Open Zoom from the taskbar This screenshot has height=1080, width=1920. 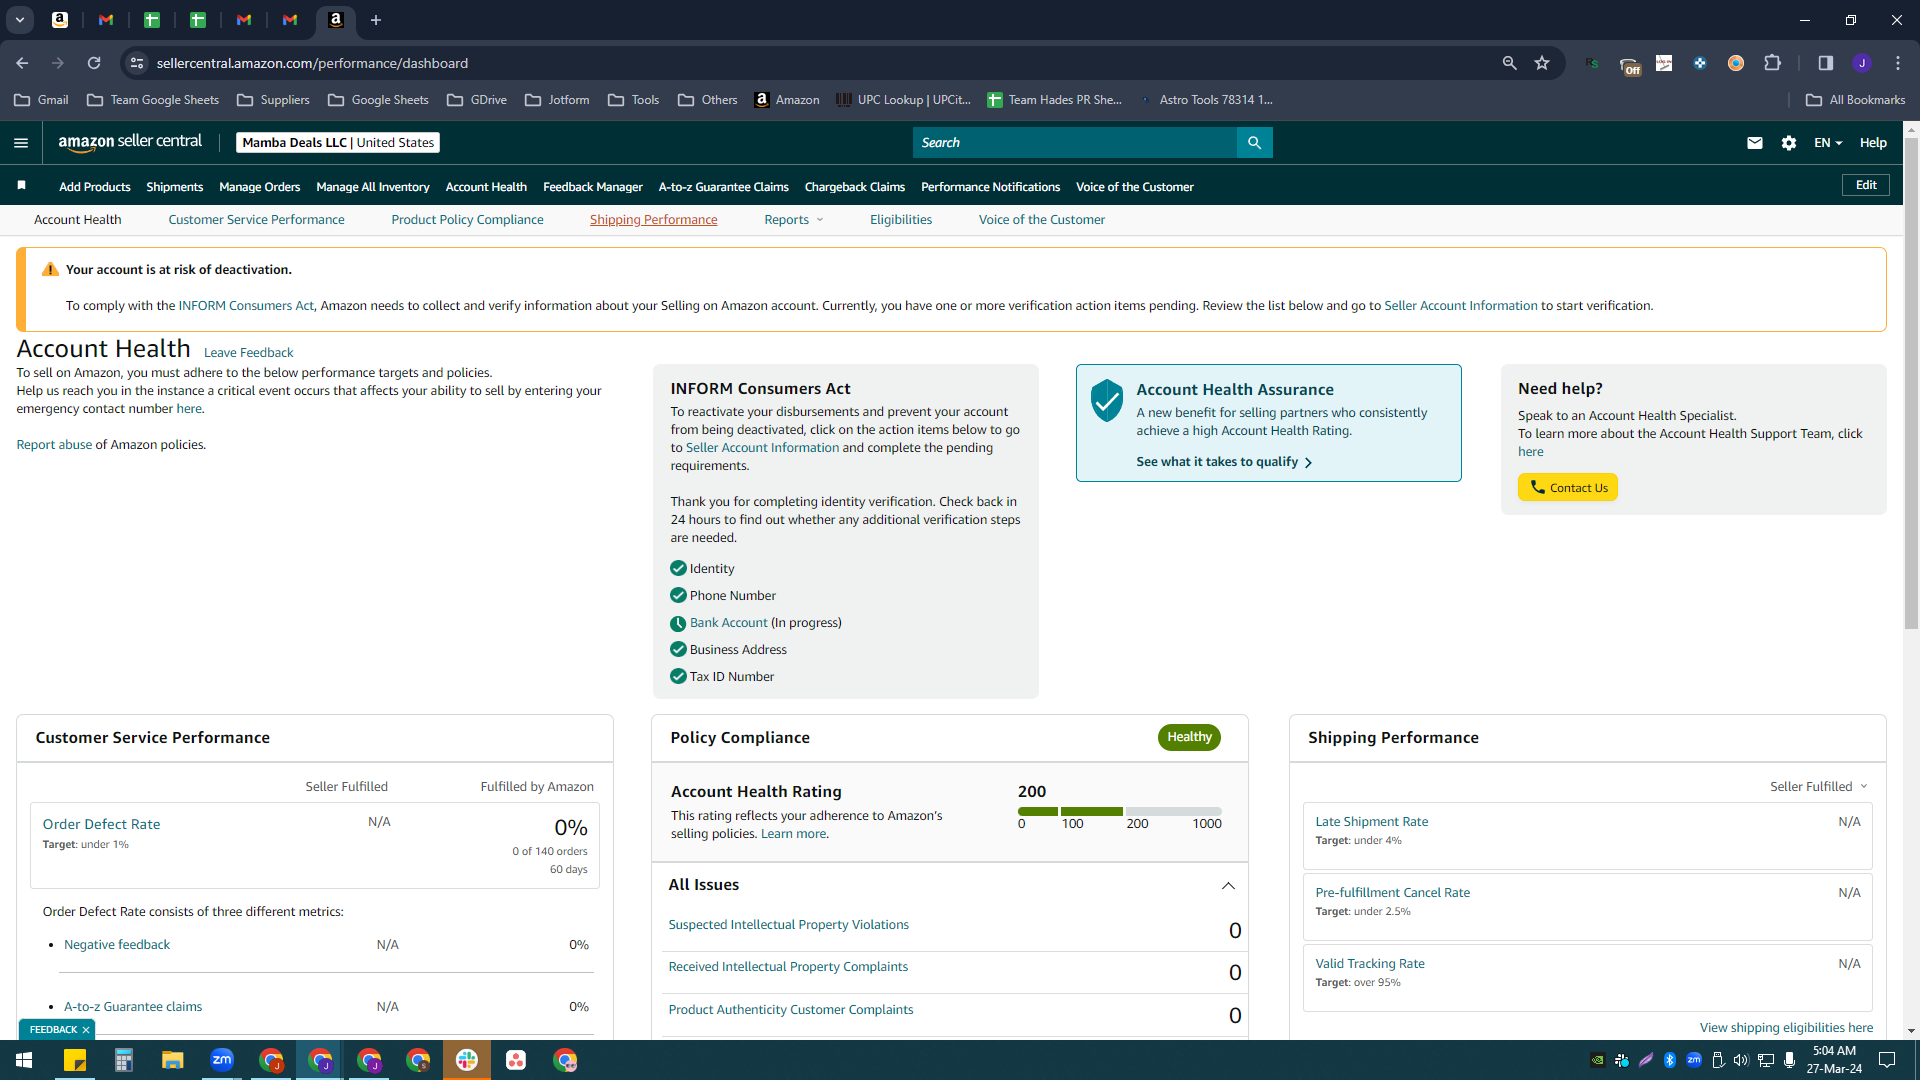tap(222, 1060)
